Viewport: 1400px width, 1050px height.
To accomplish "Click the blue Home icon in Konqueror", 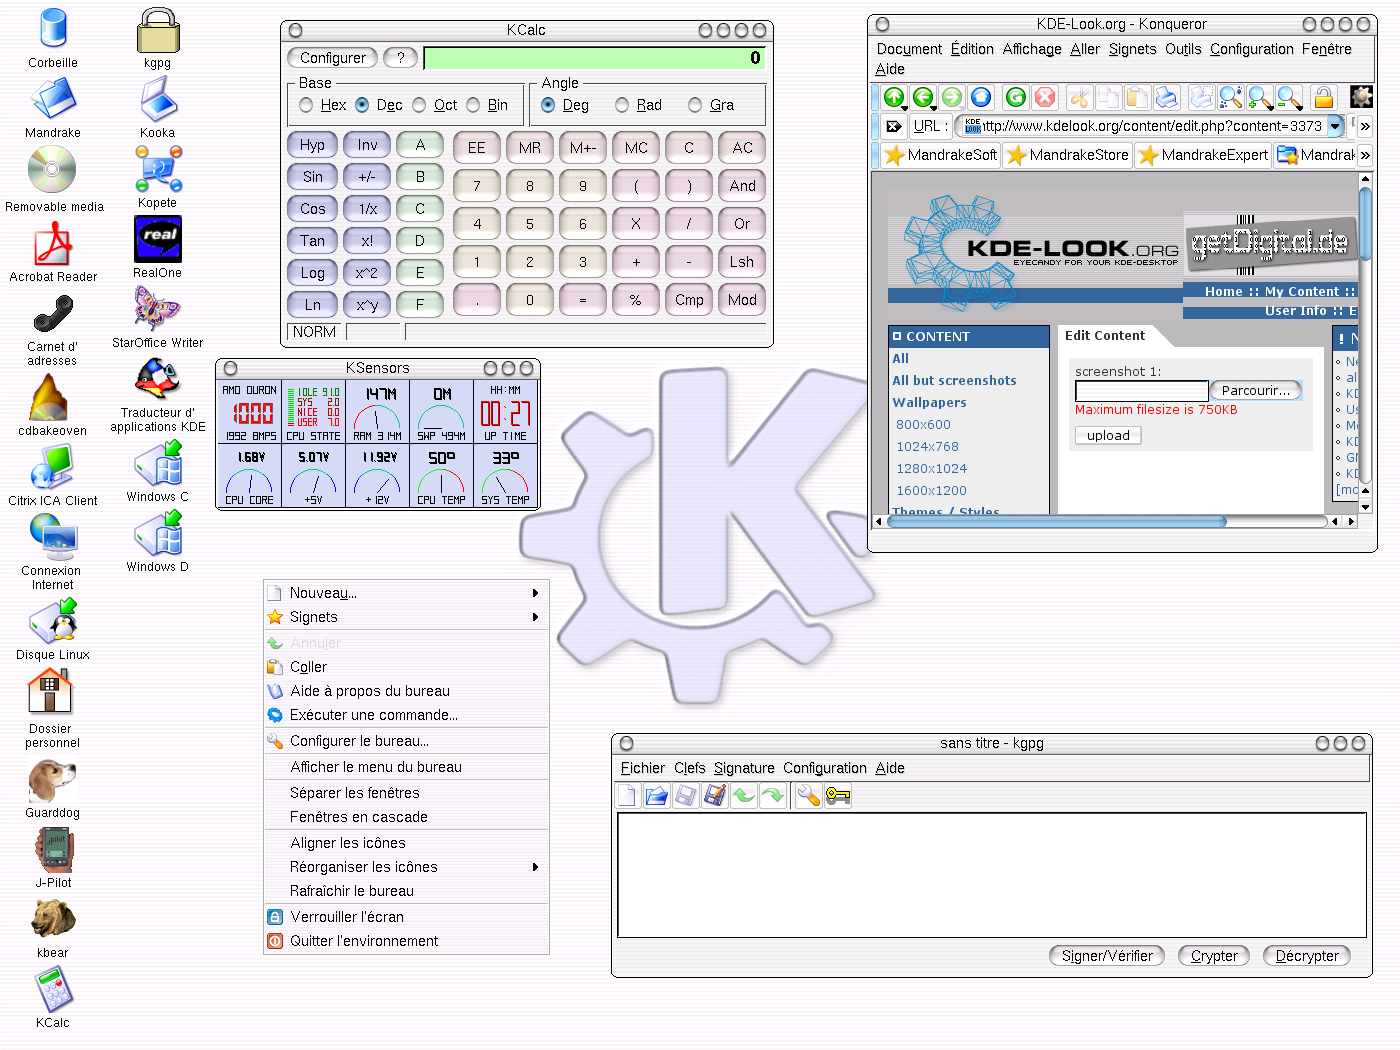I will tap(981, 97).
